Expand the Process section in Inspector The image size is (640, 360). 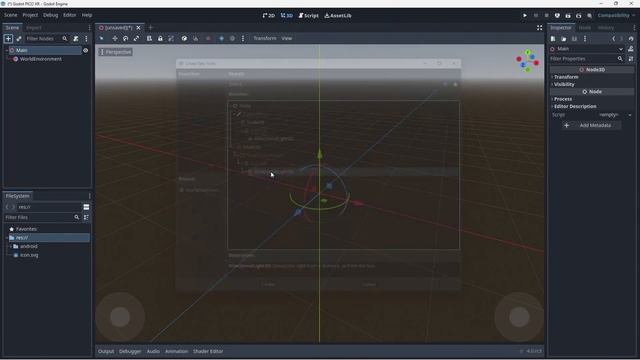(x=562, y=99)
